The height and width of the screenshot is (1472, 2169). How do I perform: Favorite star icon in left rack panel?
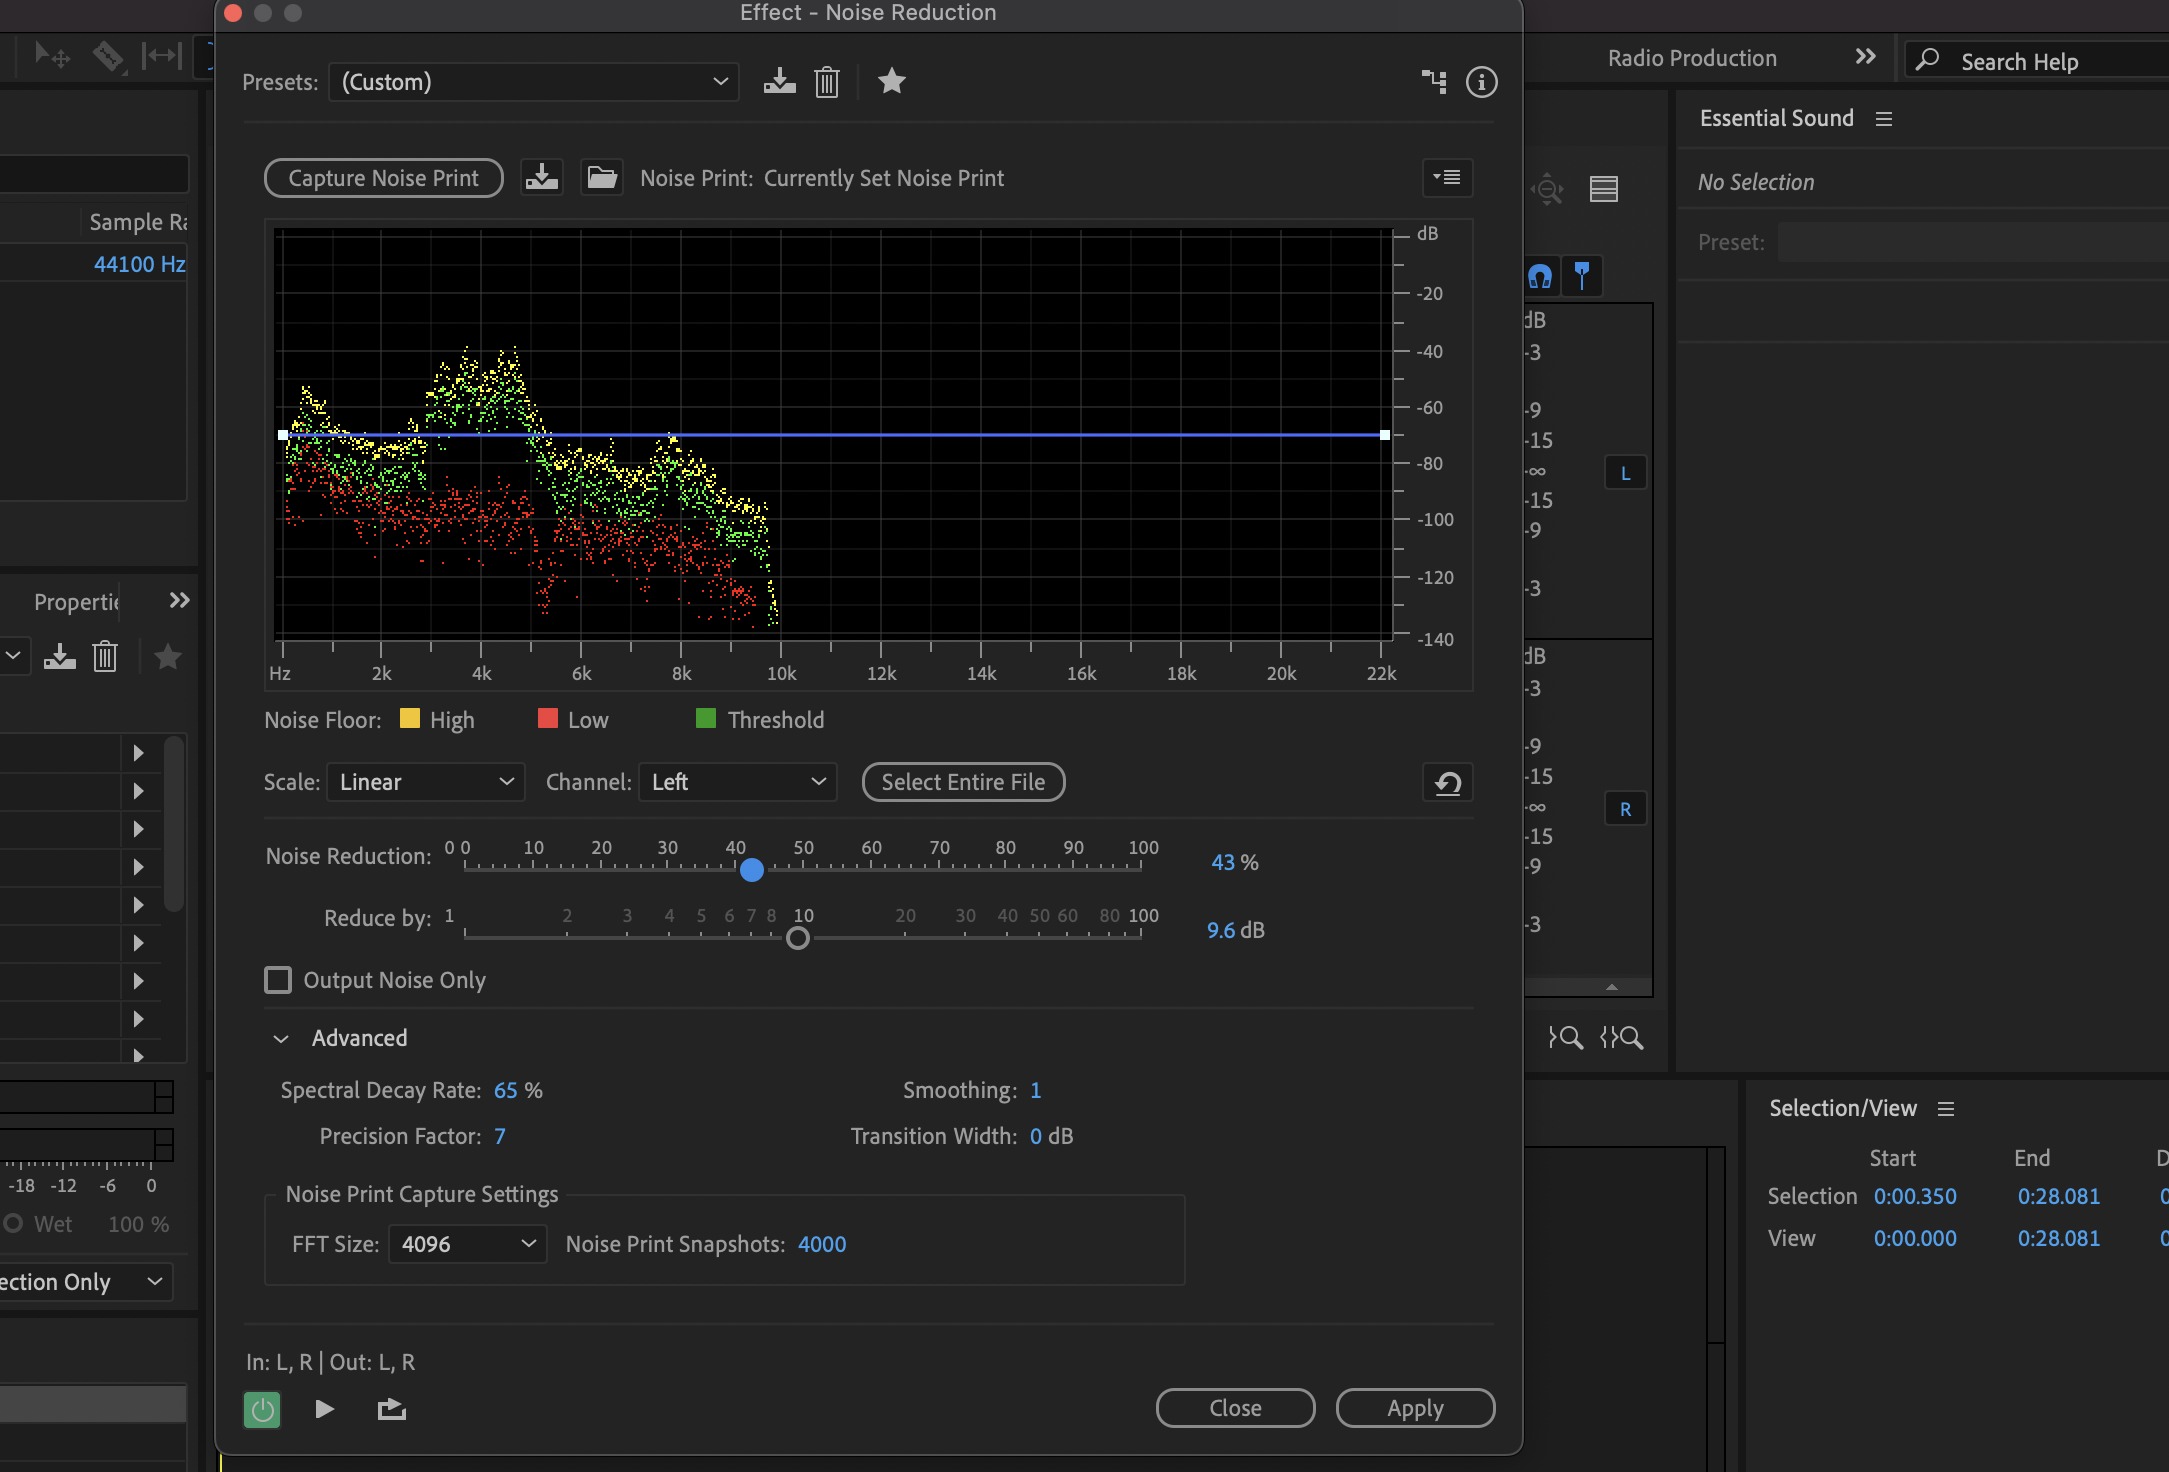[168, 657]
